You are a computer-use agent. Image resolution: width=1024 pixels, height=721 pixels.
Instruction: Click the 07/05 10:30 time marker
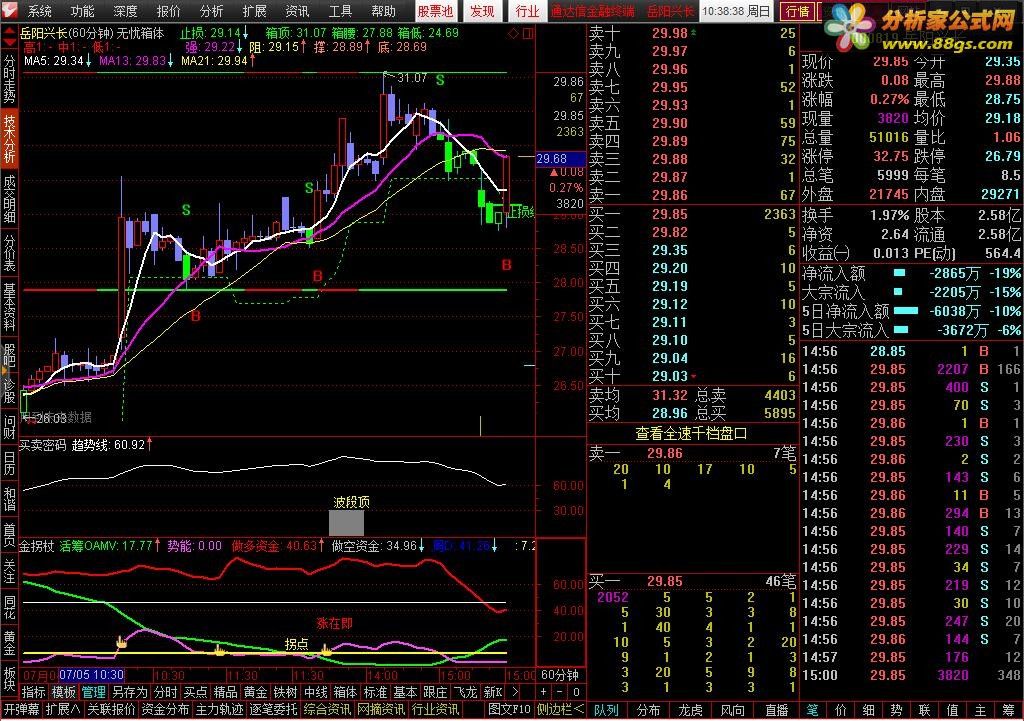pos(91,675)
